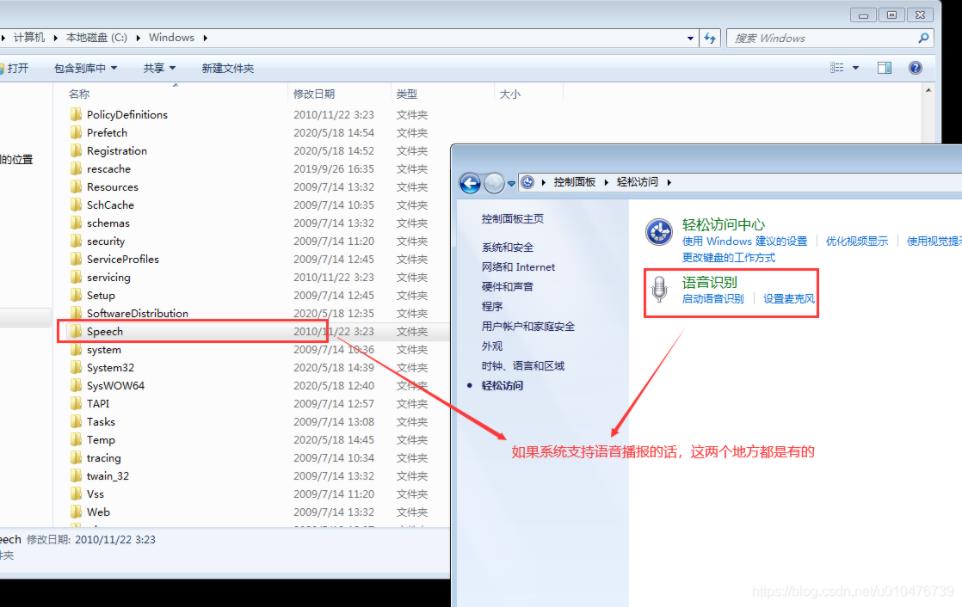This screenshot has height=607, width=962.
Task: Toggle the preview pane icon
Action: [884, 68]
